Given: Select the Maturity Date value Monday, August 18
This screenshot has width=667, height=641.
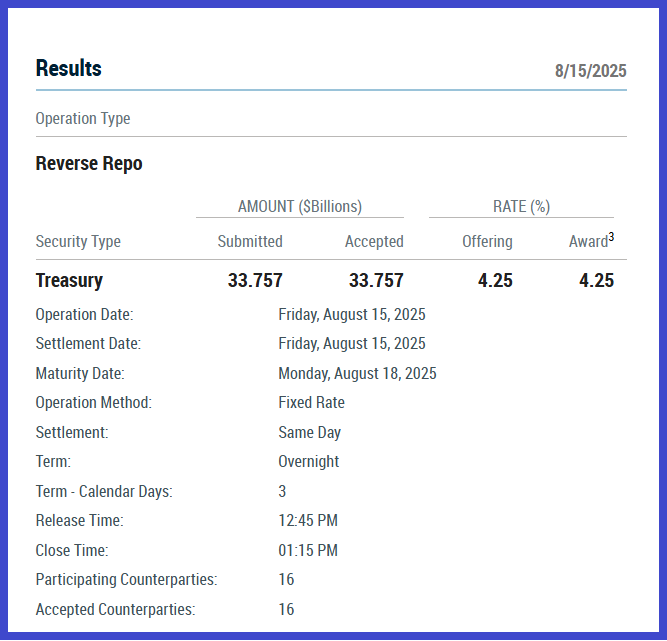Looking at the screenshot, I should pos(357,374).
